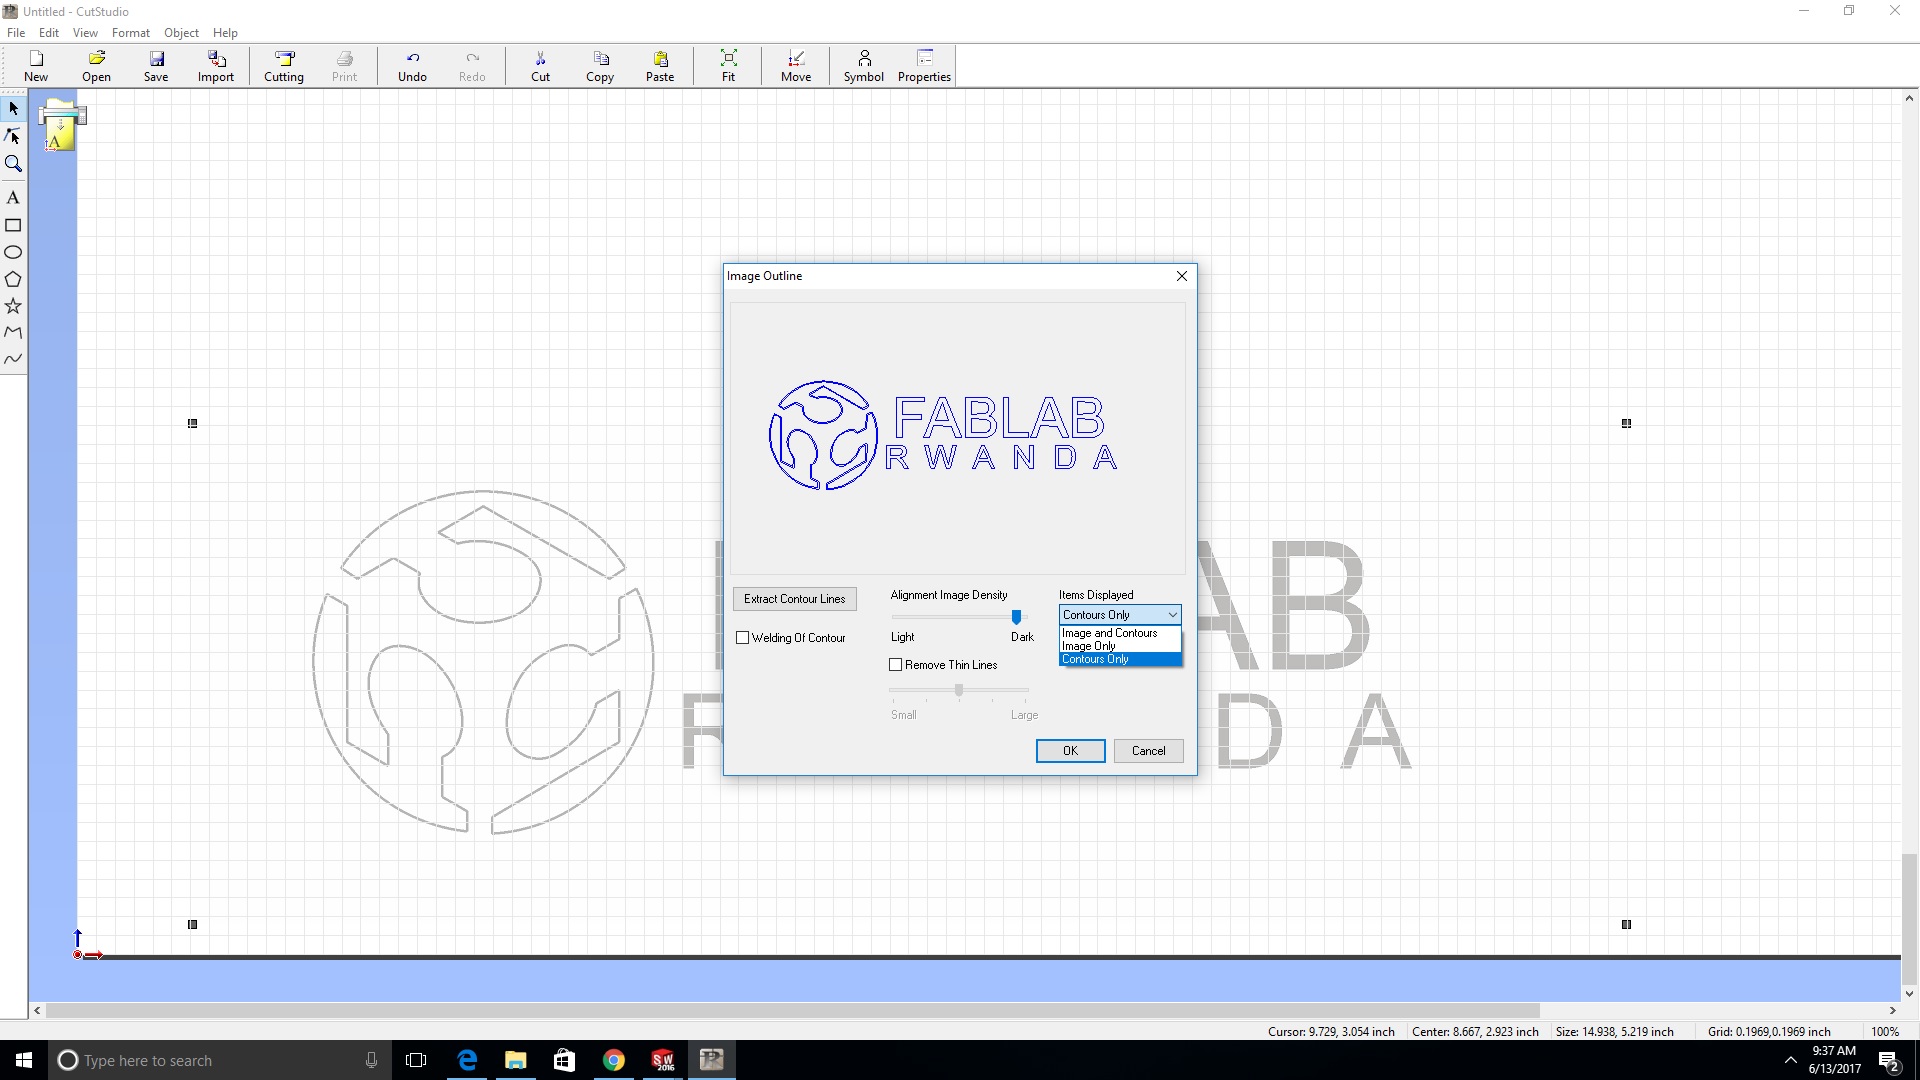Click the Extract Contour Lines button
The image size is (1920, 1080).
point(795,599)
